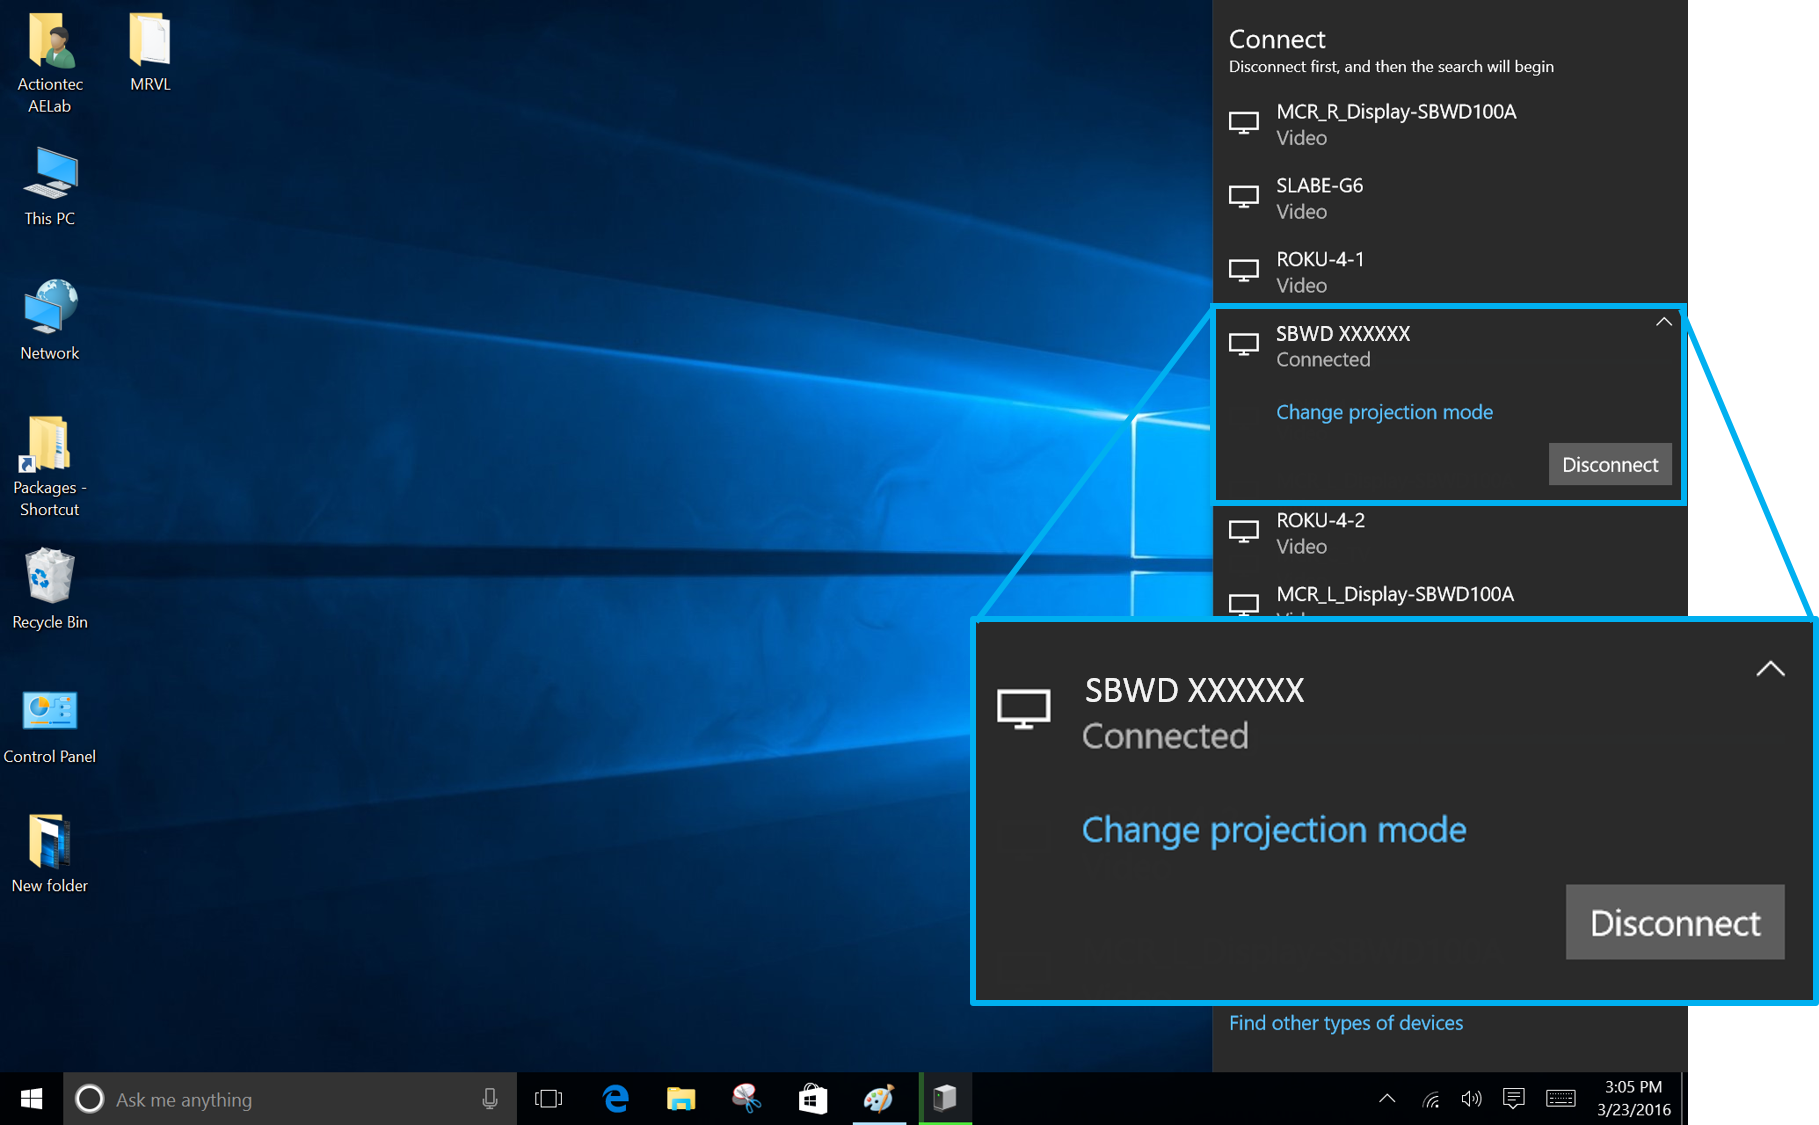This screenshot has height=1125, width=1819.
Task: Select the connected SBWD XXXXXX device
Action: (x=1450, y=346)
